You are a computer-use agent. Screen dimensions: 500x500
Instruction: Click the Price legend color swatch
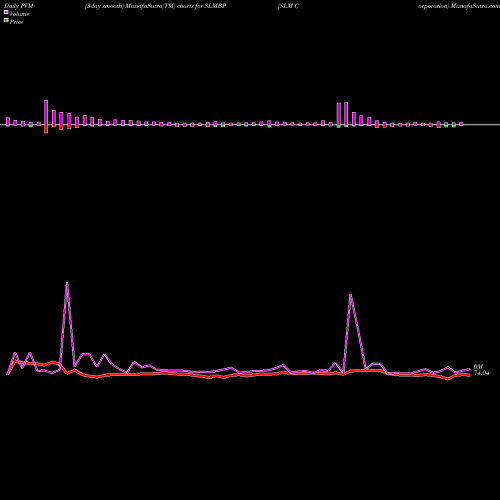pos(6,21)
